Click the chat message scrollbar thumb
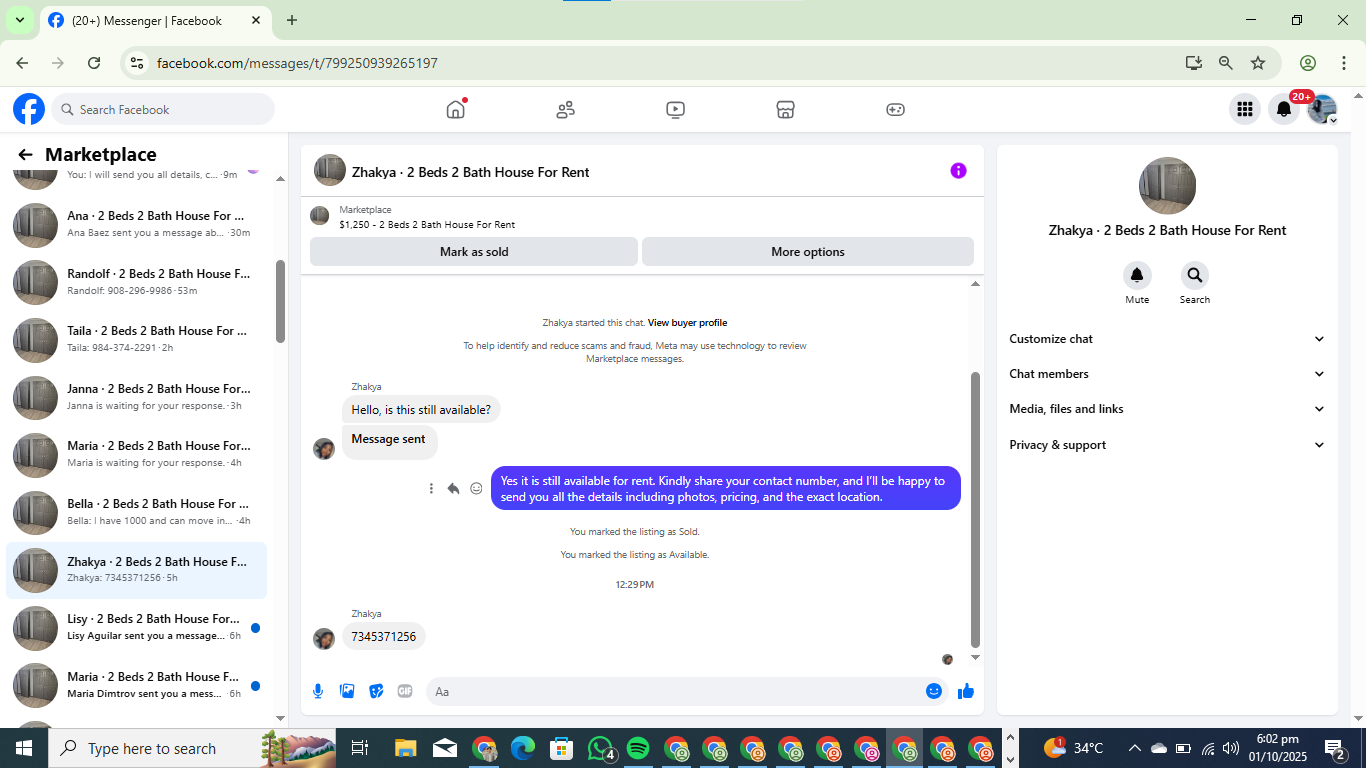This screenshot has height=768, width=1366. click(x=976, y=510)
